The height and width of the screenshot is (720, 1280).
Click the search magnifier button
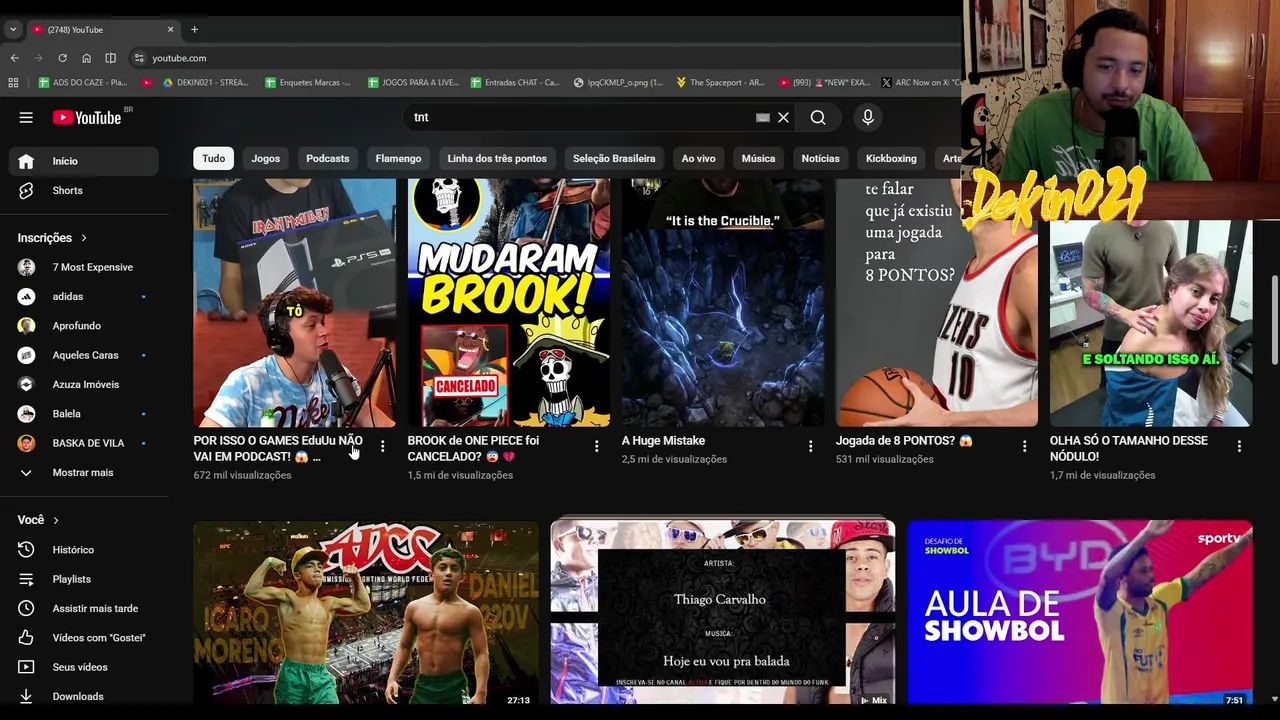[x=818, y=118]
